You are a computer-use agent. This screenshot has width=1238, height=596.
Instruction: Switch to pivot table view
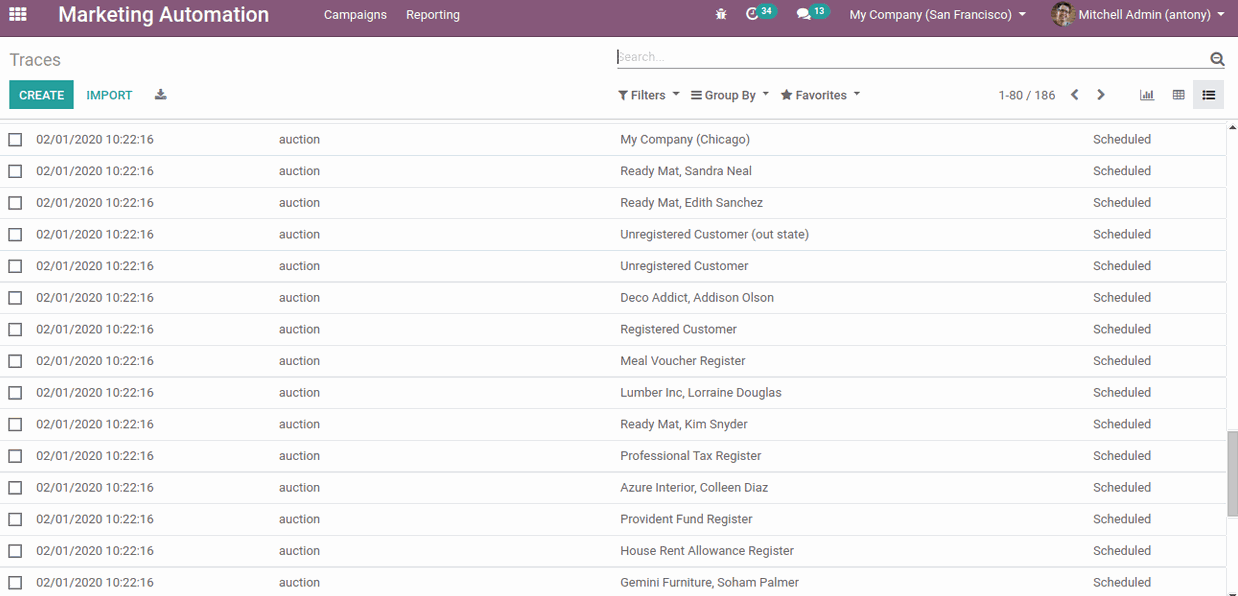coord(1178,95)
